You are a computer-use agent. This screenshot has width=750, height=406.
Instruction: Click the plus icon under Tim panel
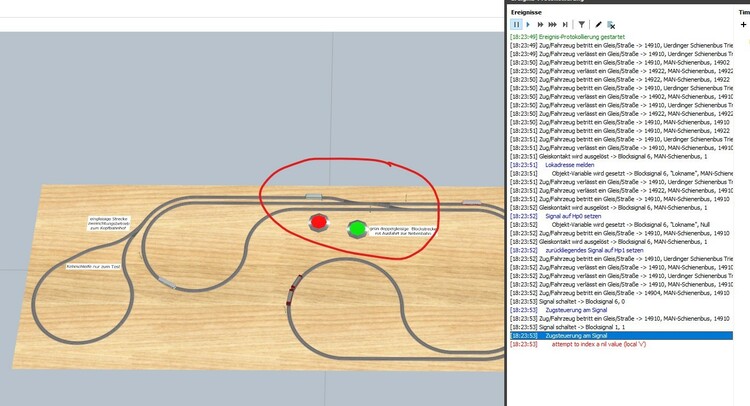[743, 24]
